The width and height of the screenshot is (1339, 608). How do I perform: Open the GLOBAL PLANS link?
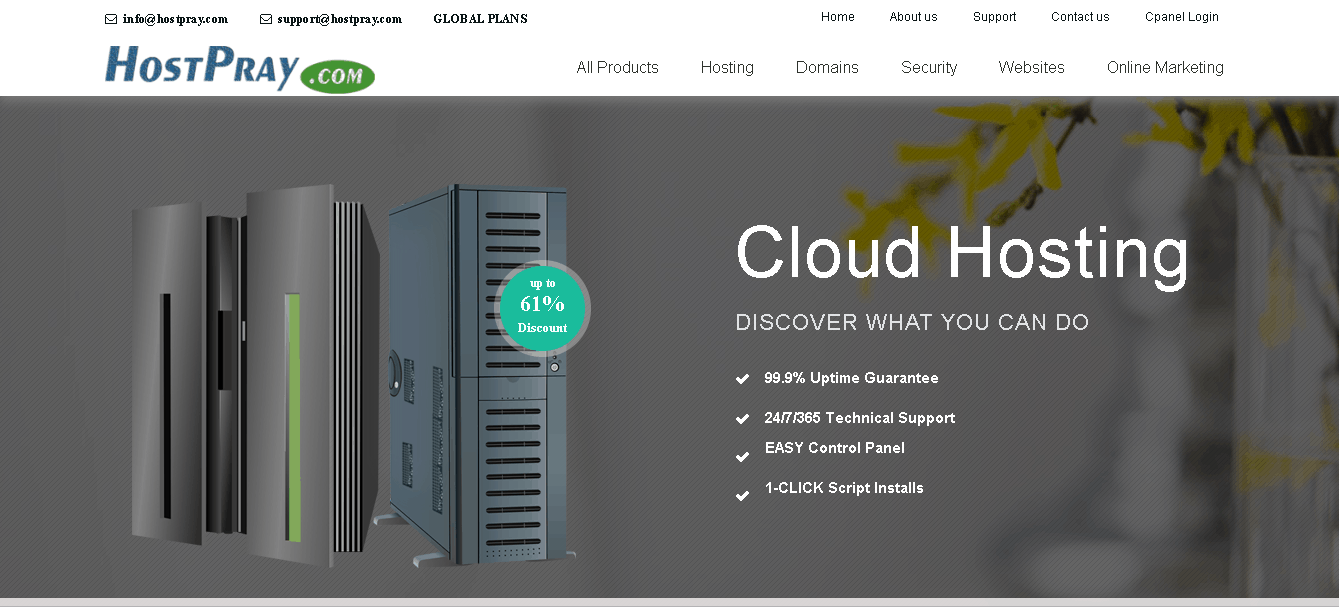[480, 19]
